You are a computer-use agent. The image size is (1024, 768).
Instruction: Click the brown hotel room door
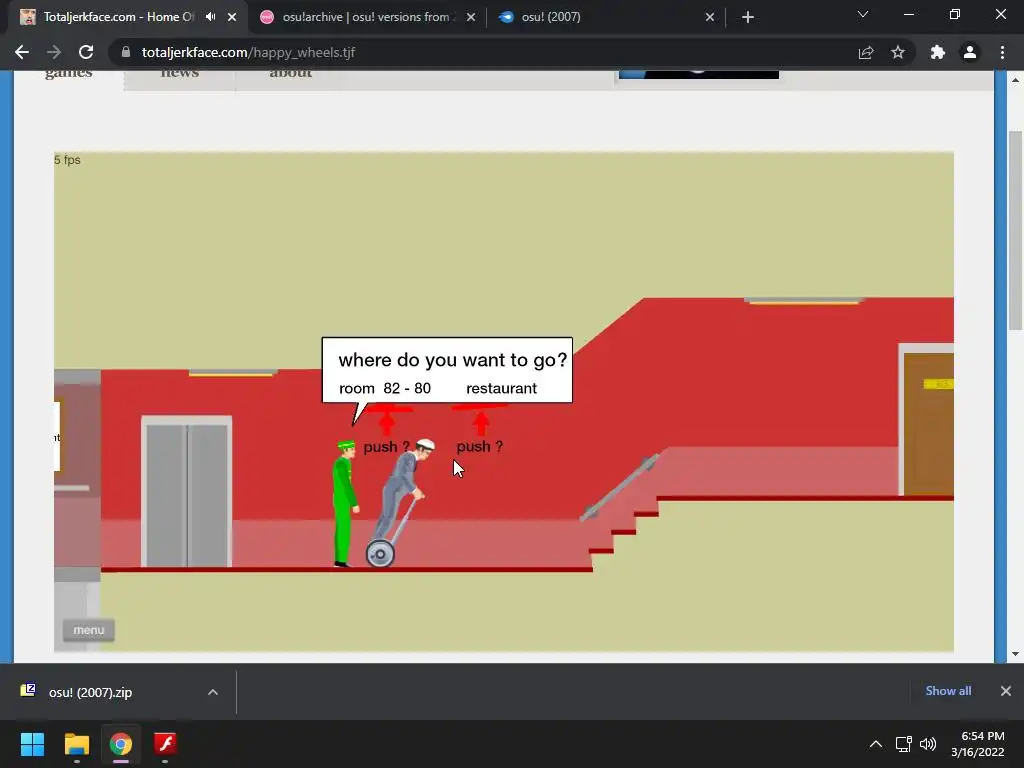click(x=928, y=423)
